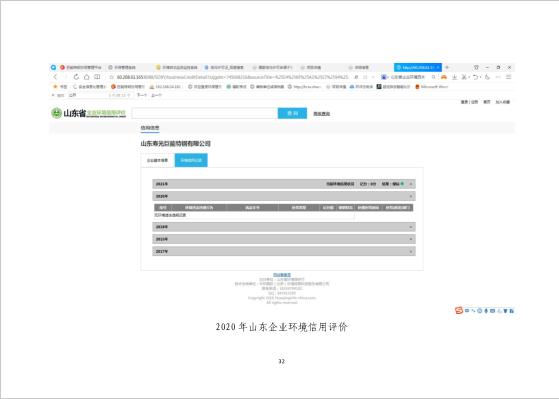Click the download arrow icon in toolbar
Screen dimensions: 559x399
455,77
